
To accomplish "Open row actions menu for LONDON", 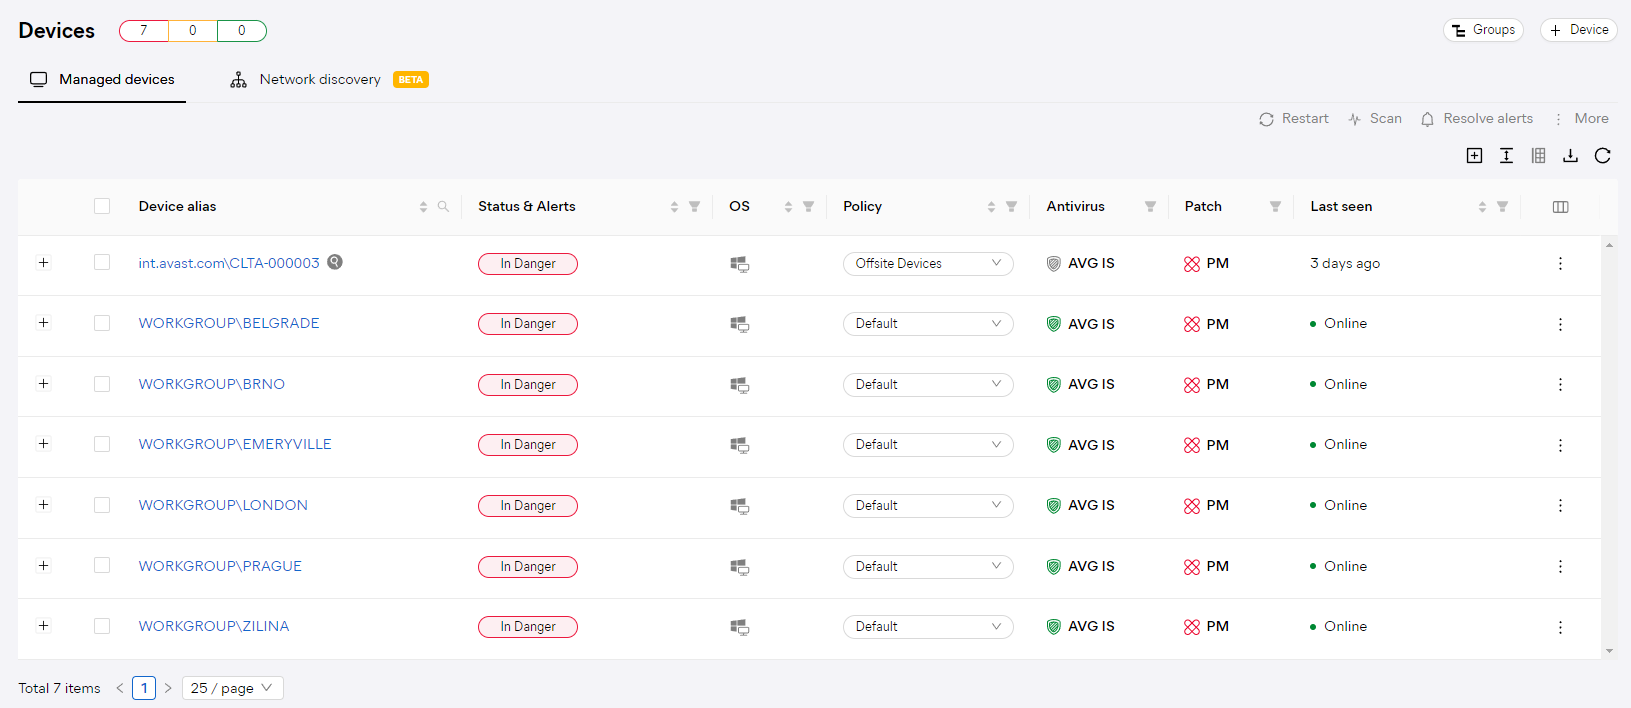I will tap(1560, 506).
